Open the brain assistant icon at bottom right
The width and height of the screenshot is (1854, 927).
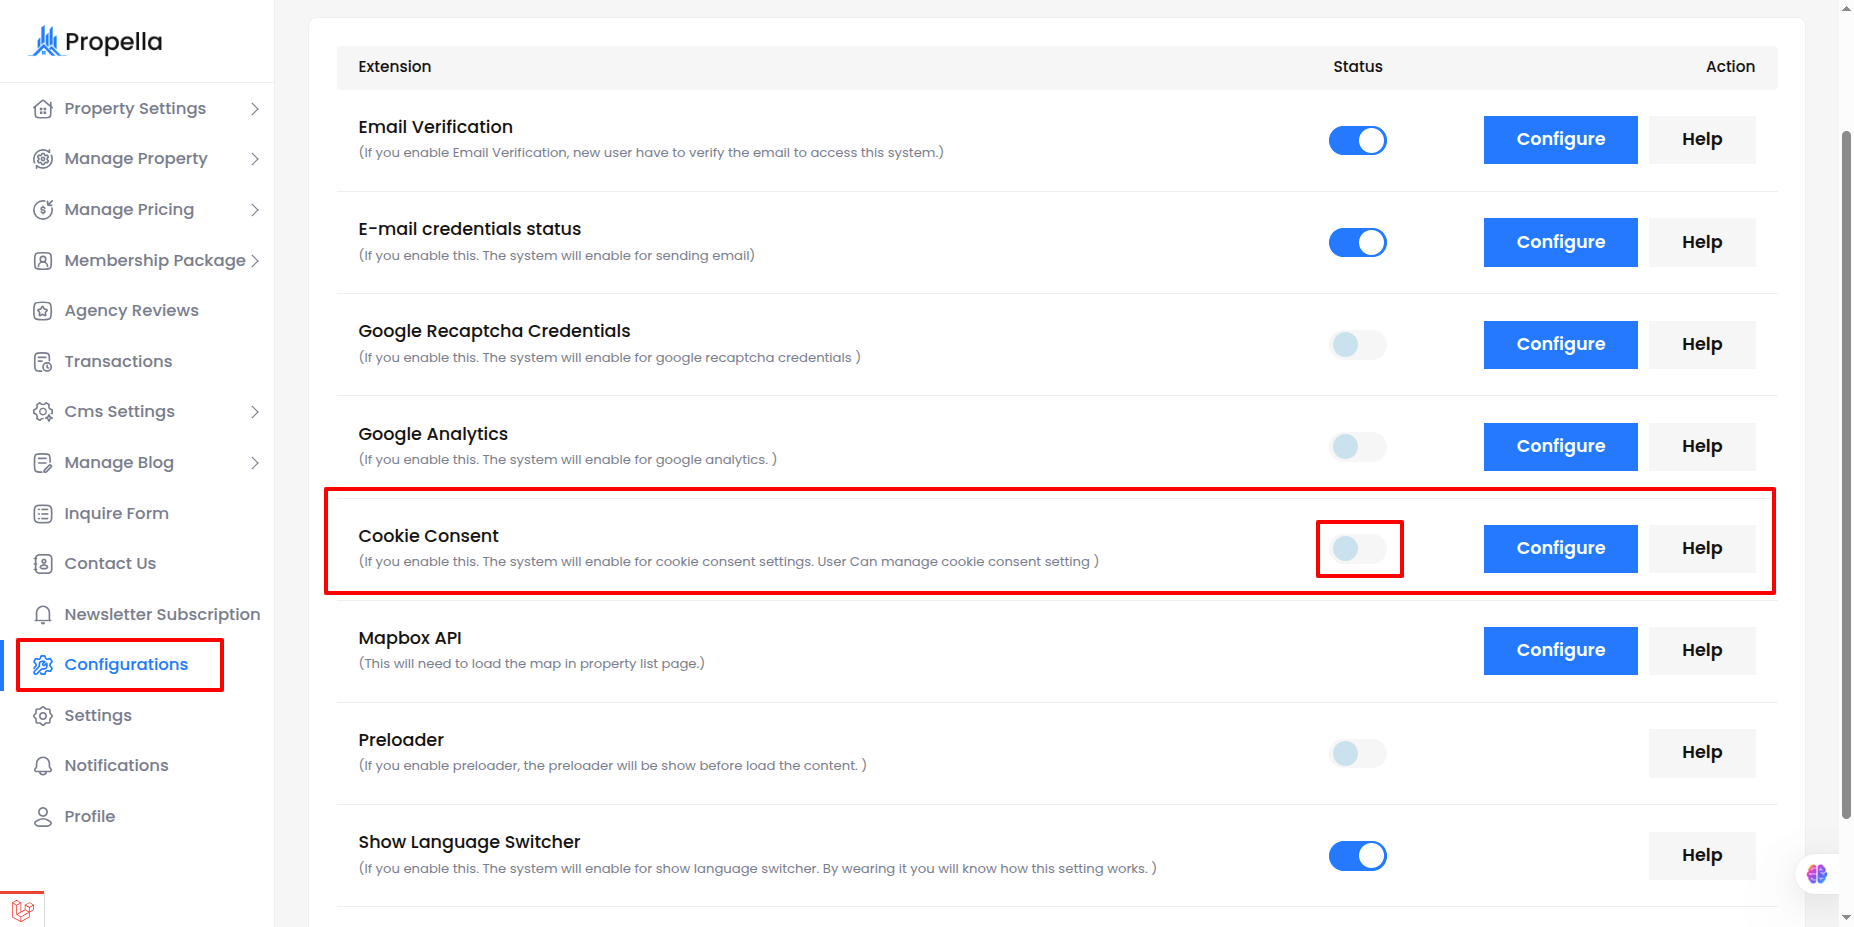[1817, 874]
